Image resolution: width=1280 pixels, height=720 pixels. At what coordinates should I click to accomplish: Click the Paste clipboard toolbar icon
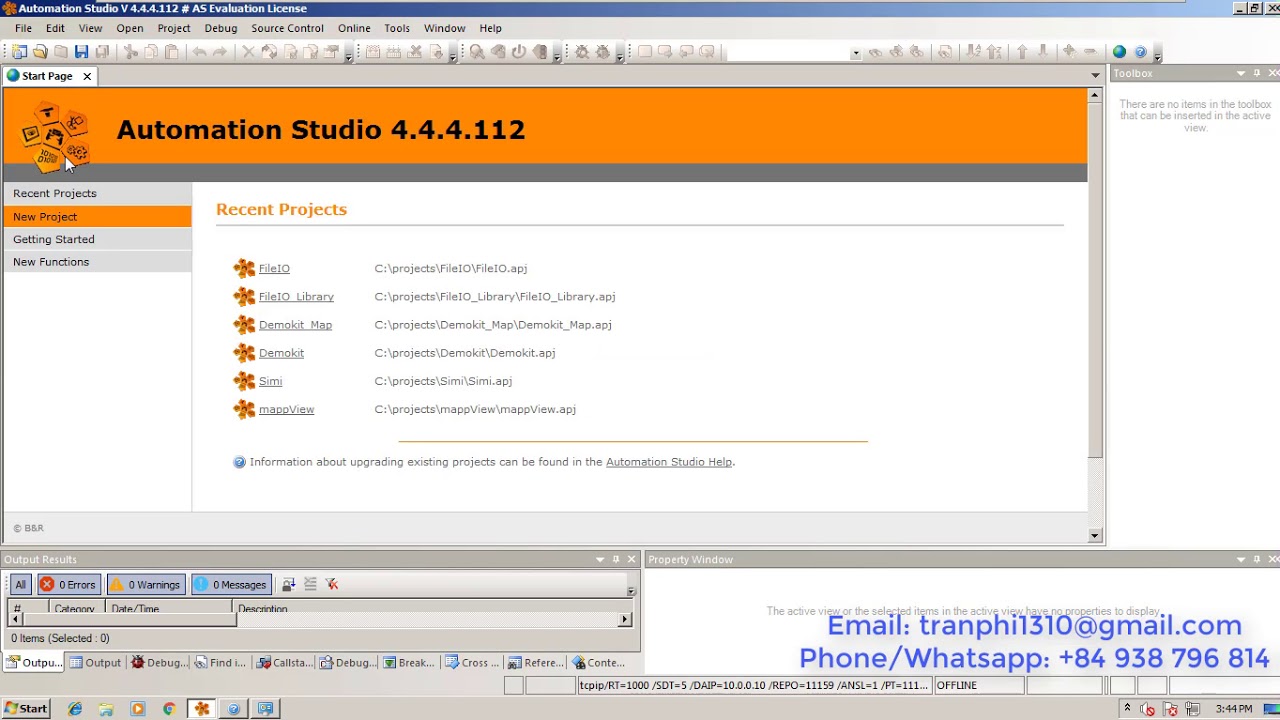tap(172, 52)
